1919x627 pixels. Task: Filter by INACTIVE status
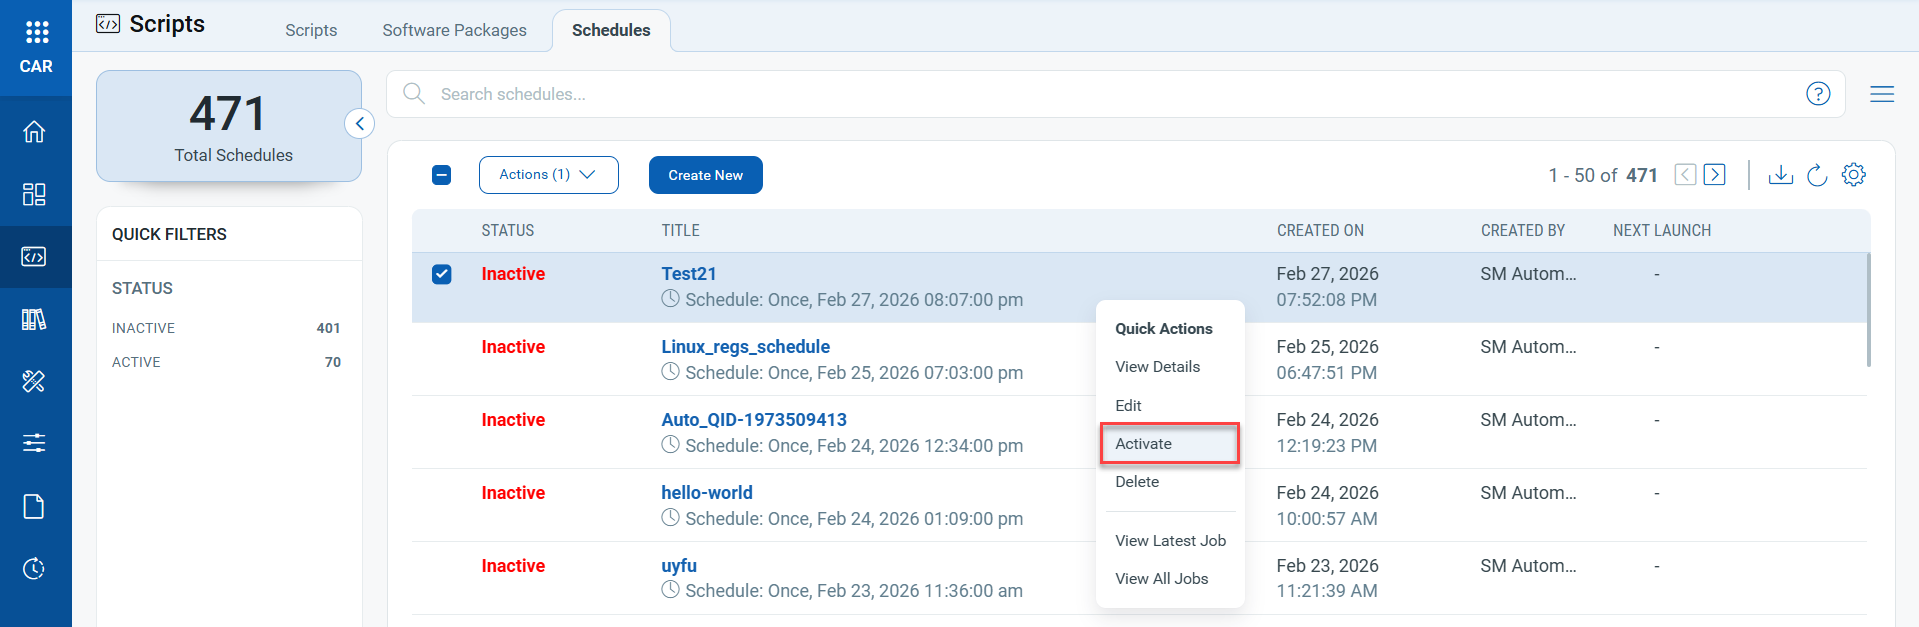pos(144,328)
